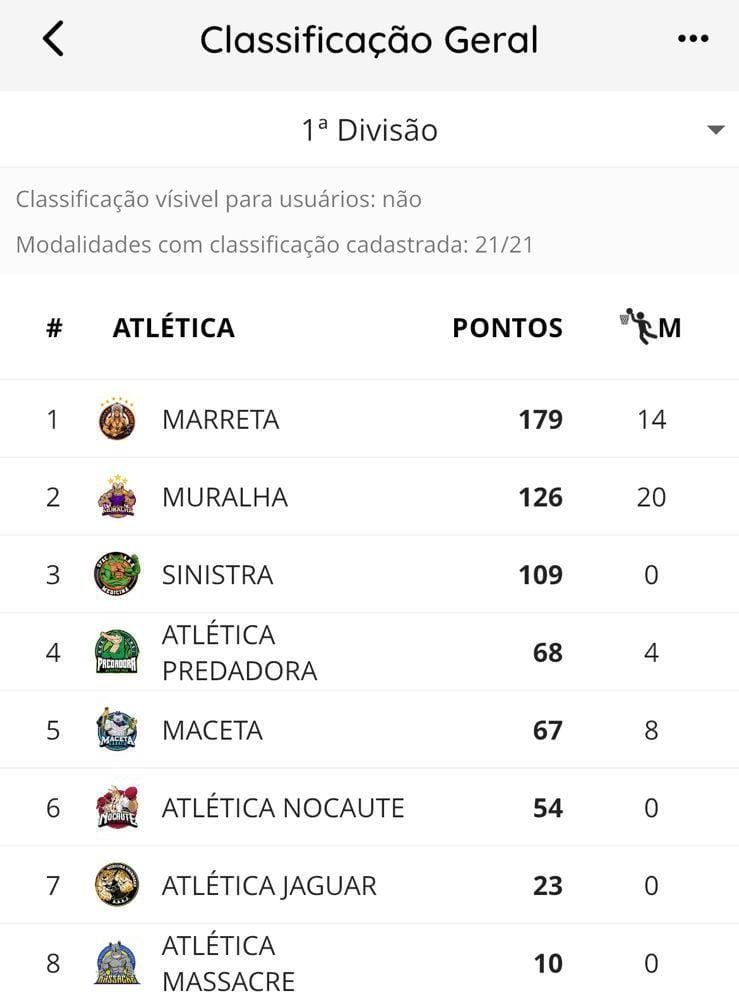Select the MURALHA team name
Image resolution: width=739 pixels, height=994 pixels.
224,497
